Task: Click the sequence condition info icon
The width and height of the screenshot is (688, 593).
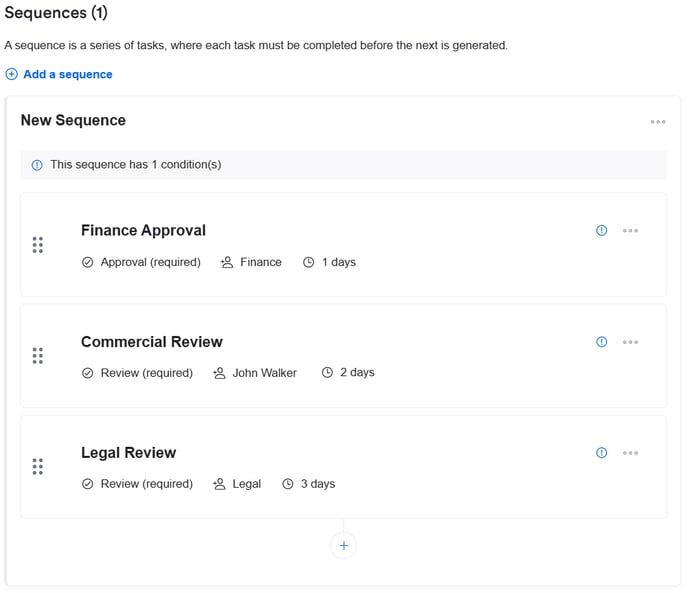Action: point(37,165)
